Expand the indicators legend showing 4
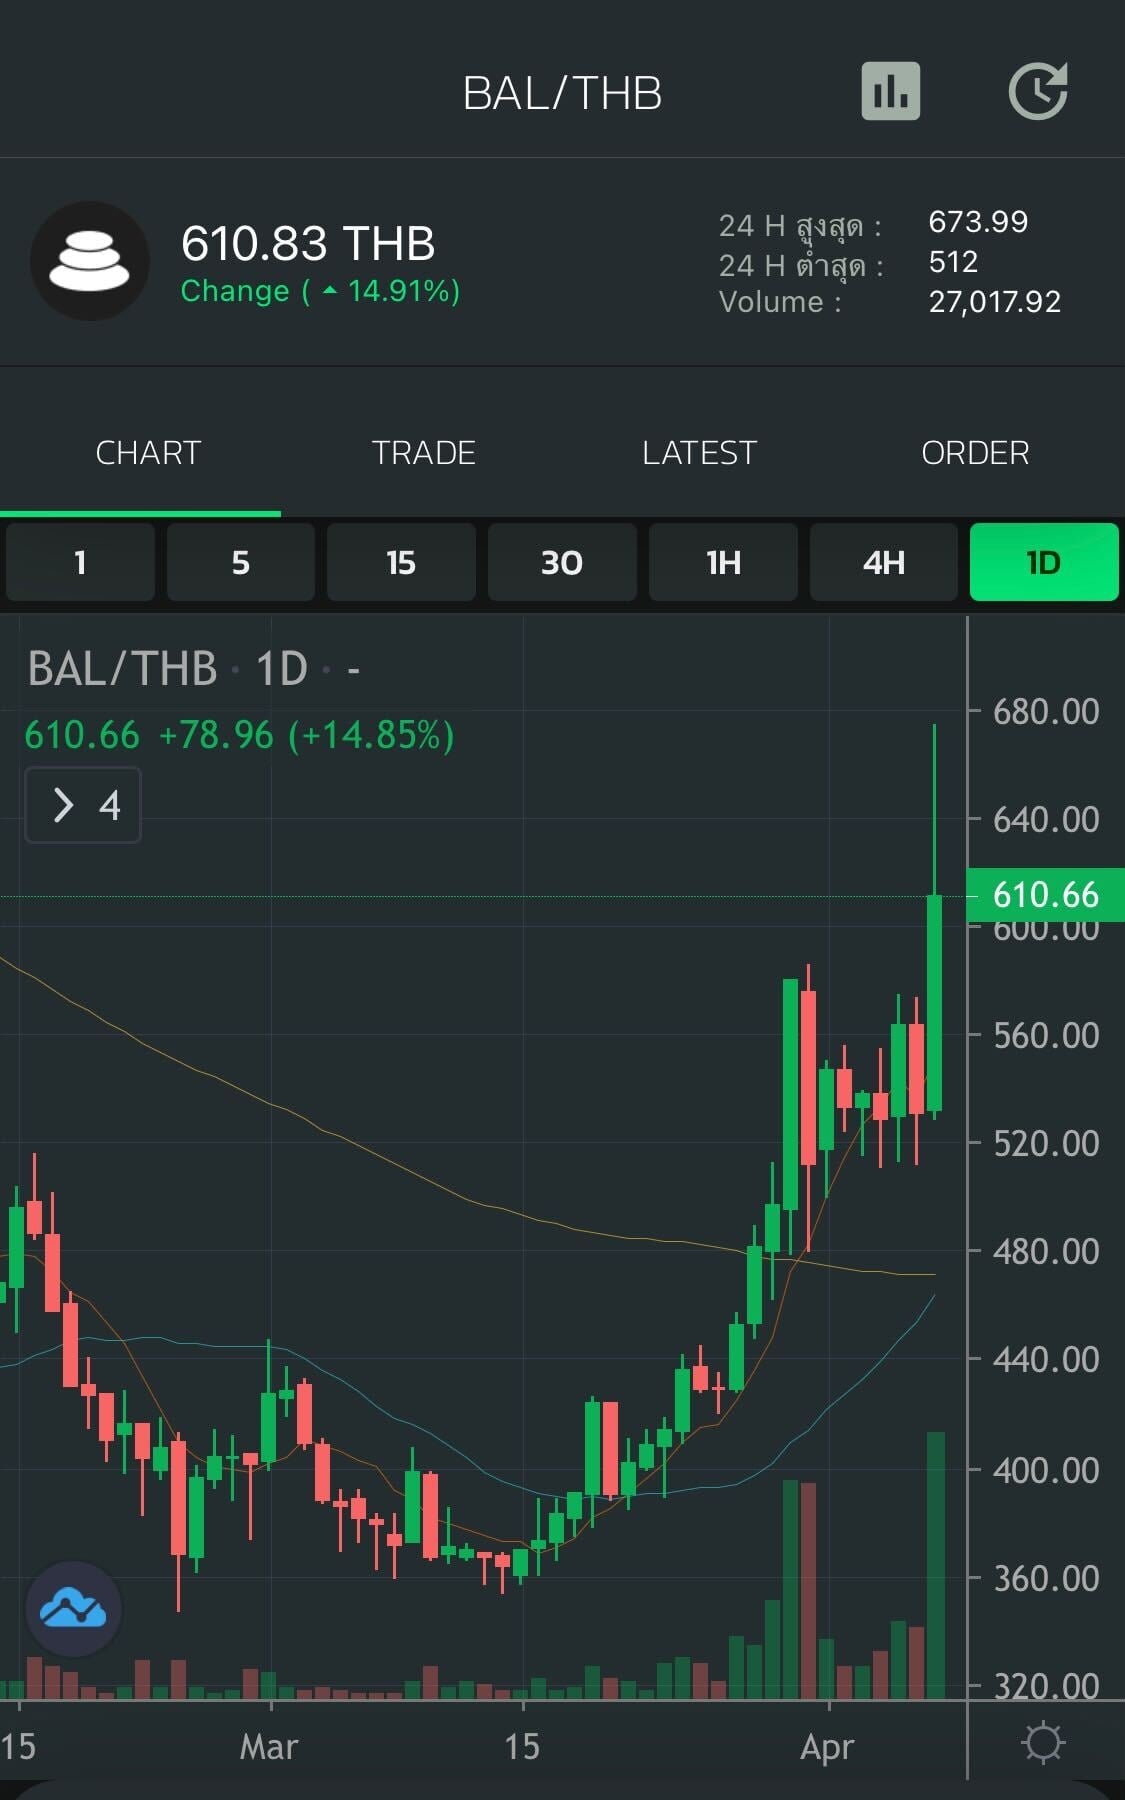Screen dimensions: 1125x1800 pos(83,805)
